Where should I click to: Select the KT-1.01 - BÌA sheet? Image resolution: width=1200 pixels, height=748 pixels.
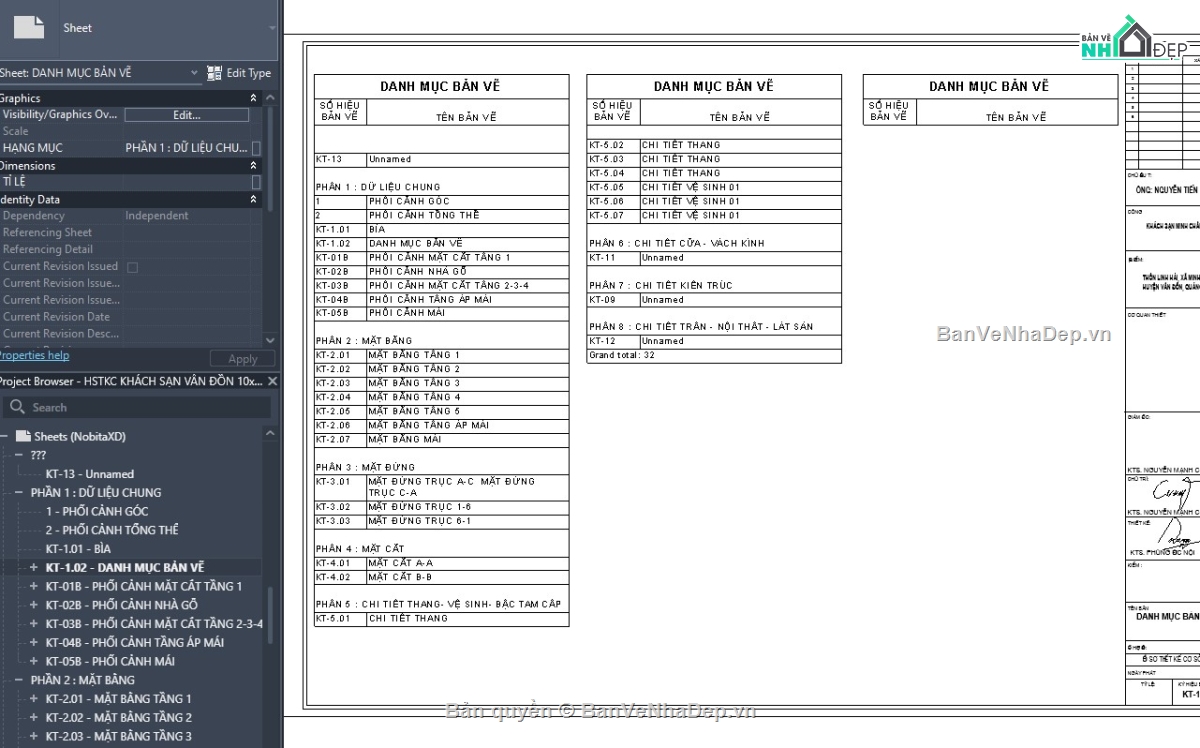point(78,549)
